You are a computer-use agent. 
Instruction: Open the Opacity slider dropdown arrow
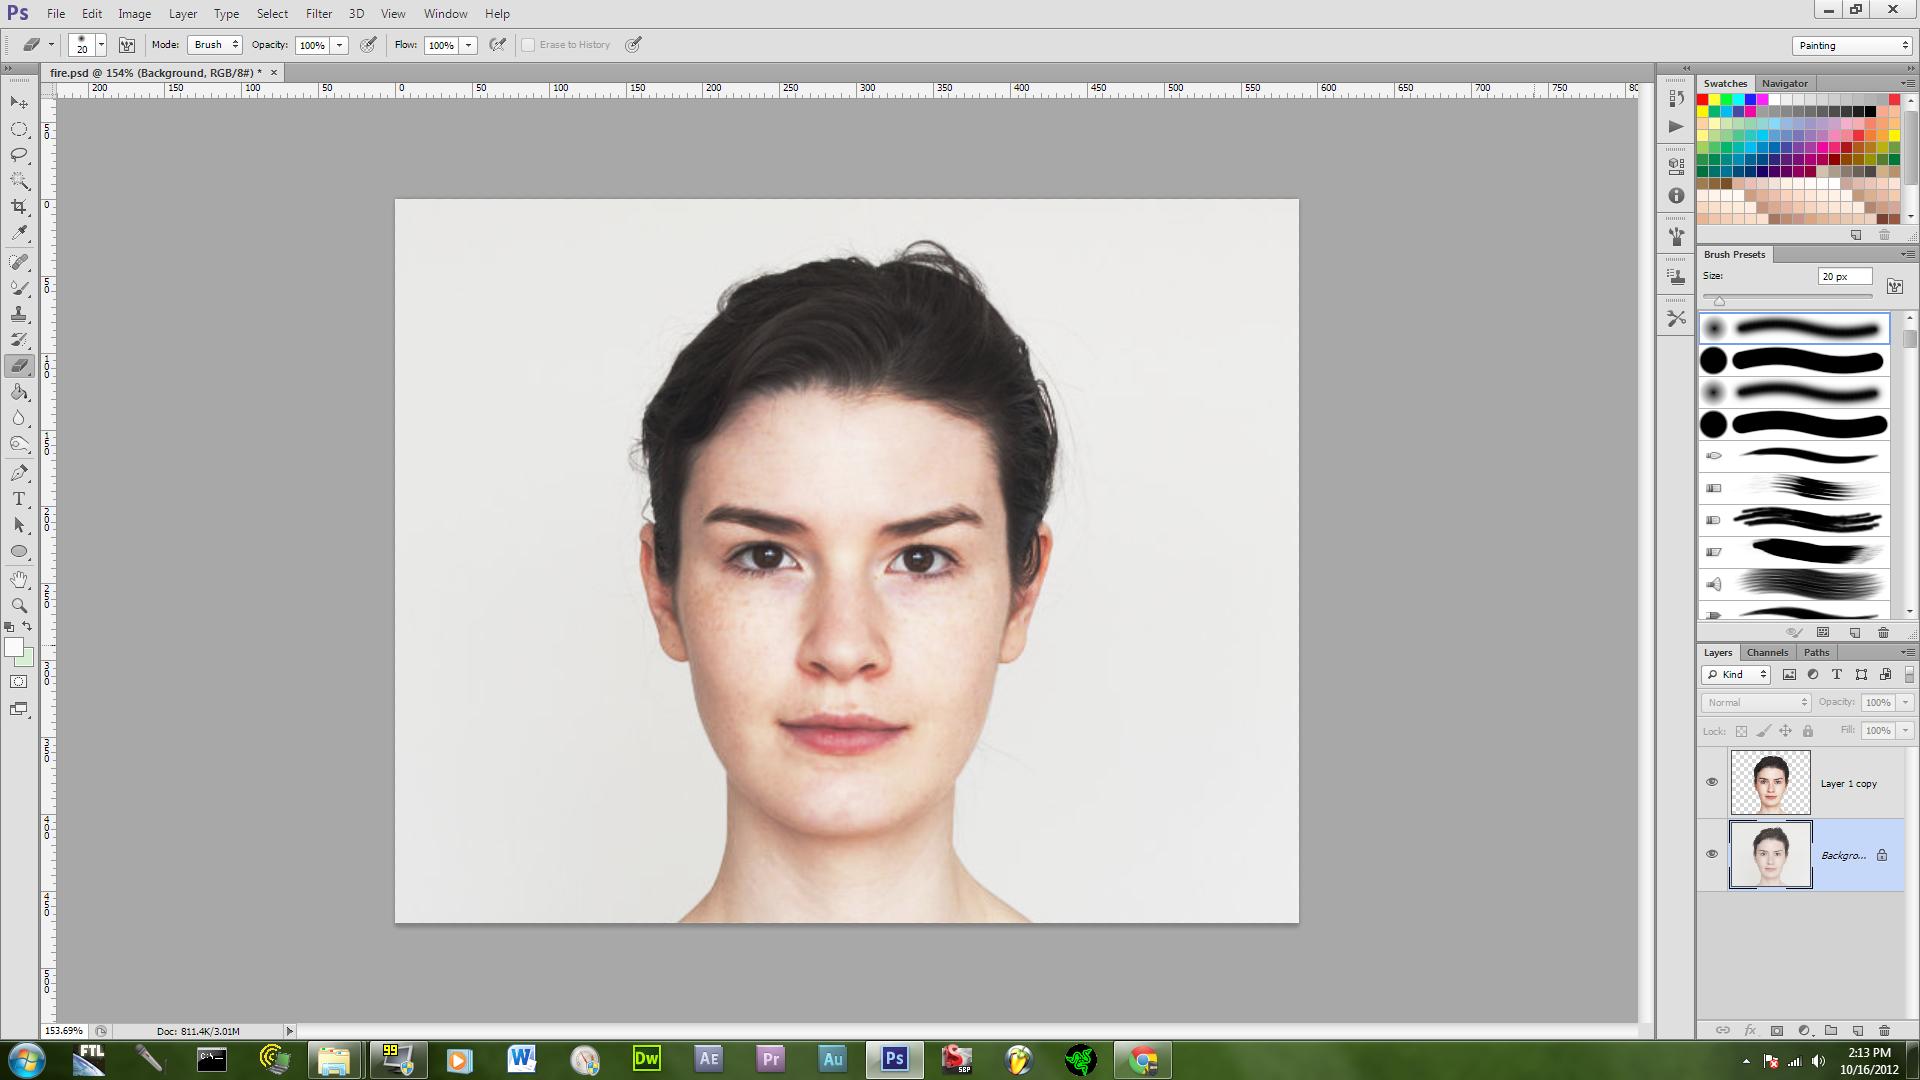click(340, 45)
